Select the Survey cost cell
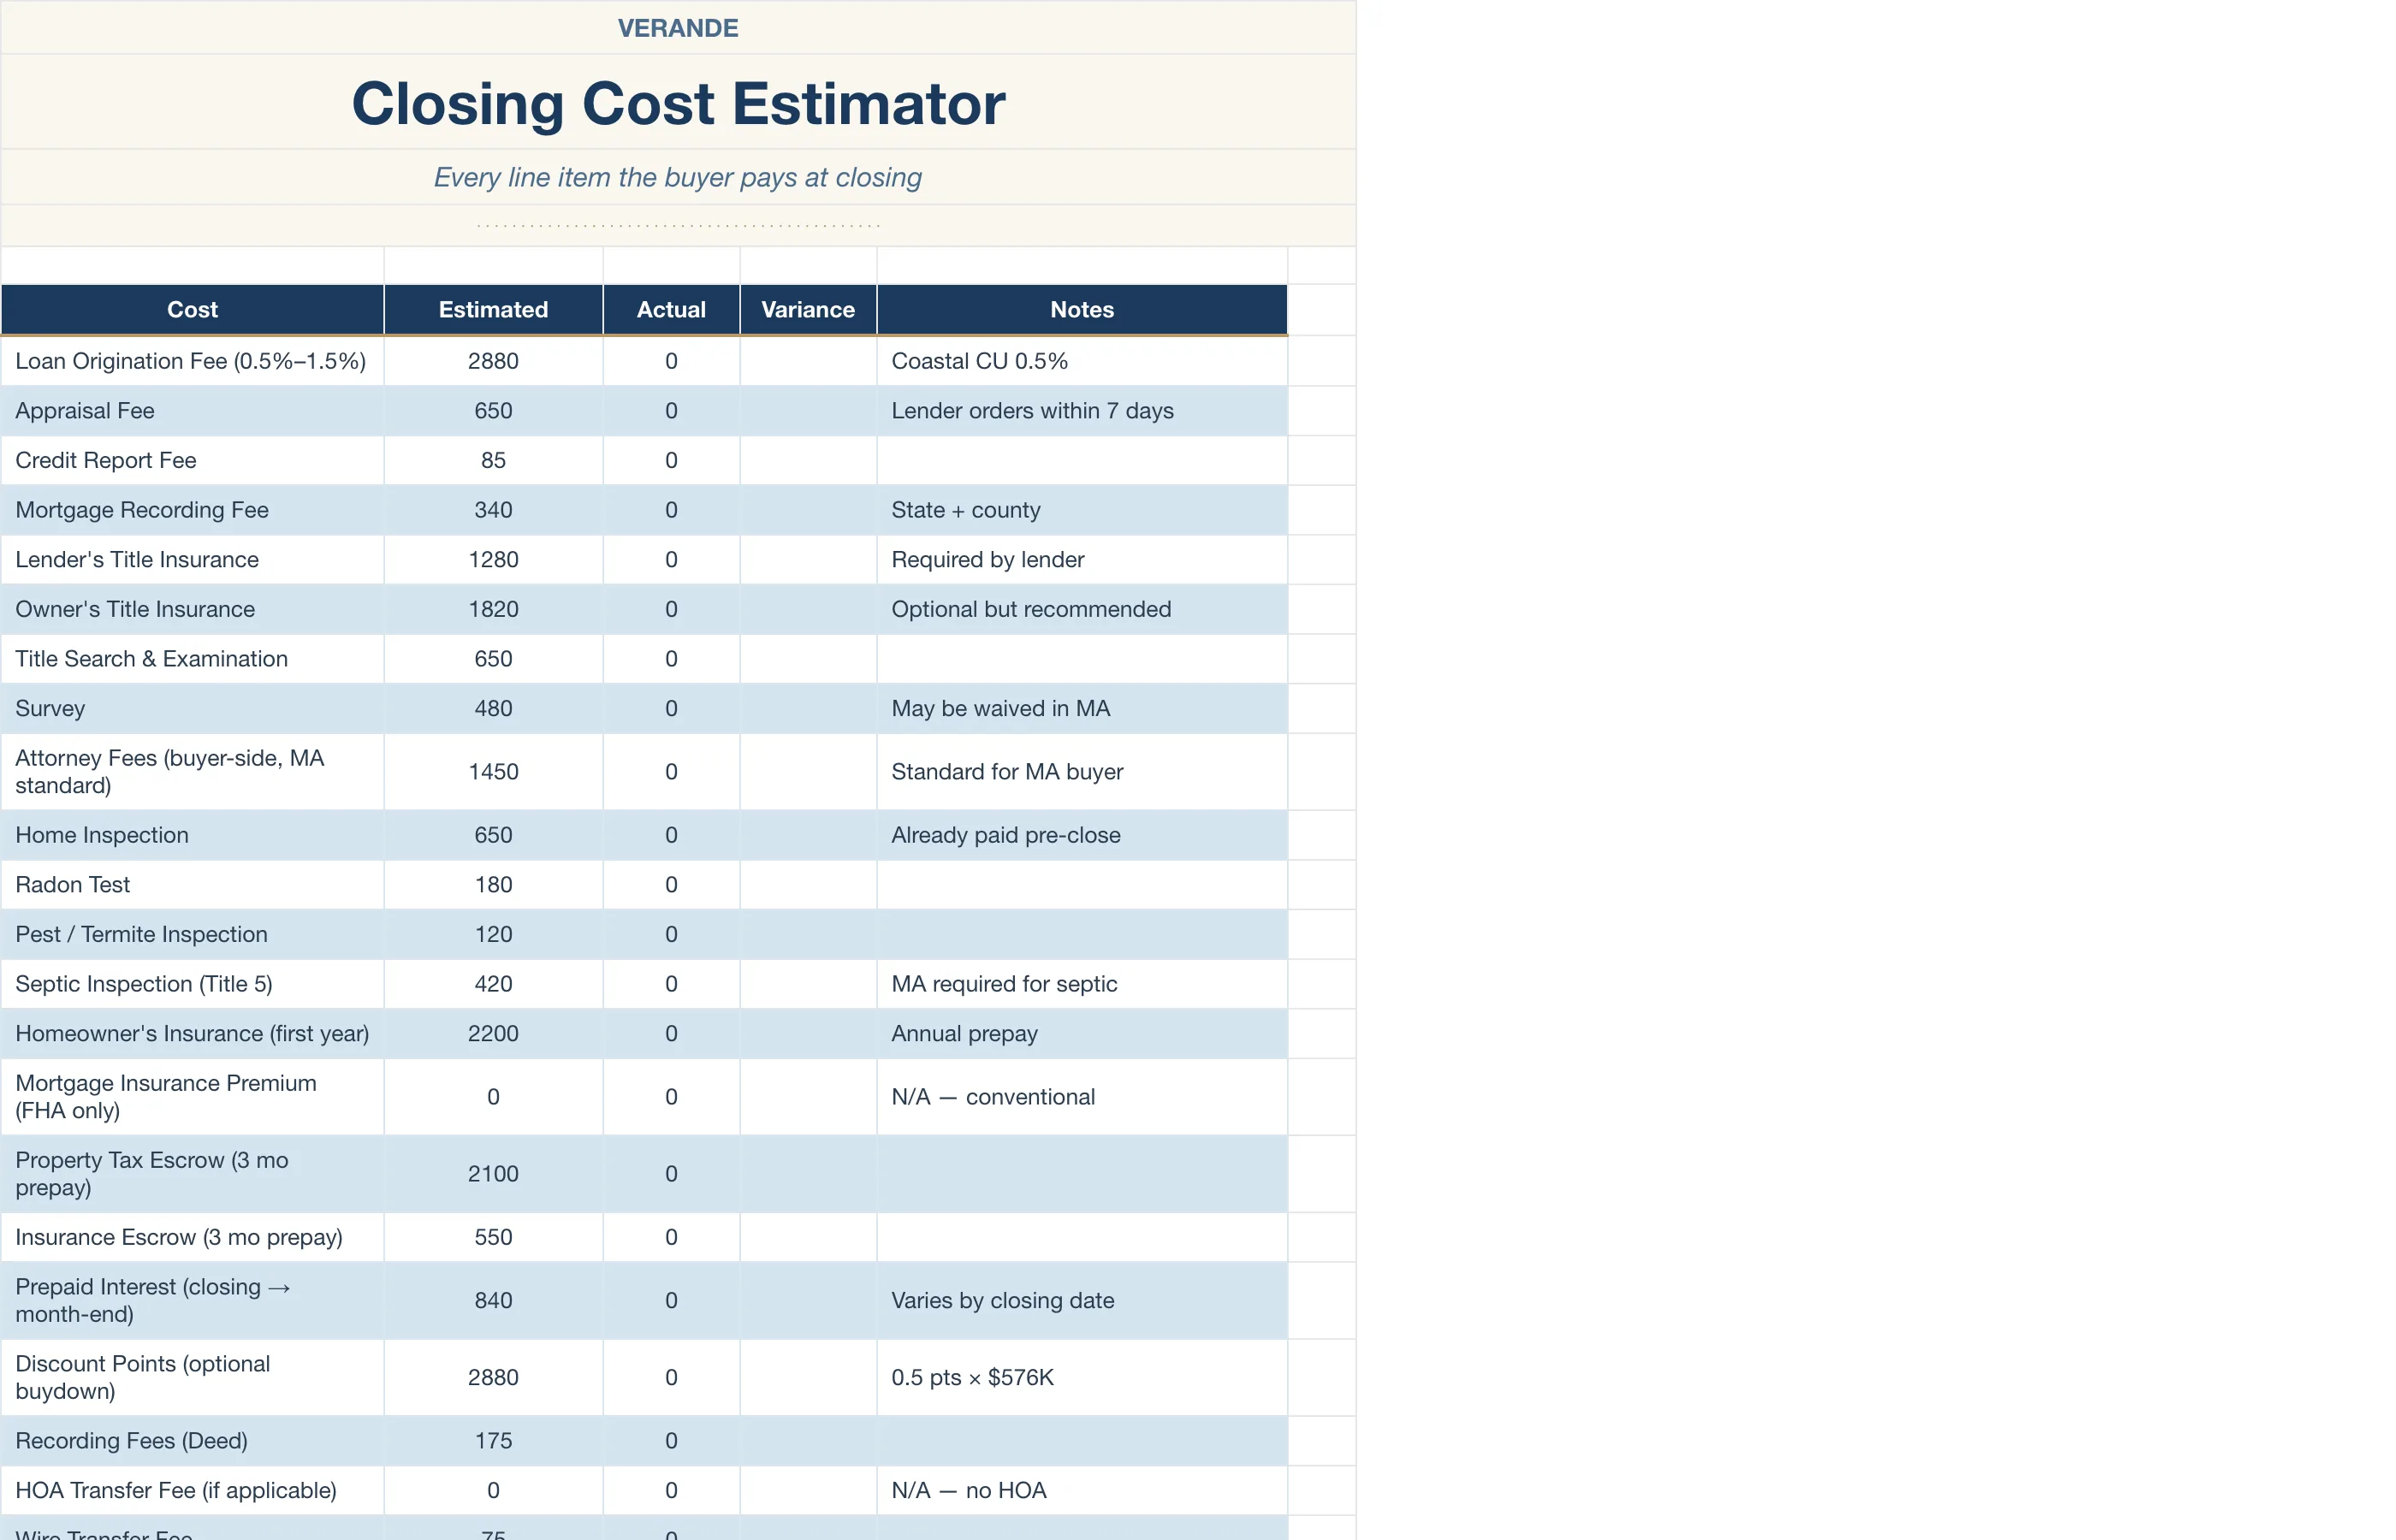This screenshot has height=1540, width=2396. (192, 709)
